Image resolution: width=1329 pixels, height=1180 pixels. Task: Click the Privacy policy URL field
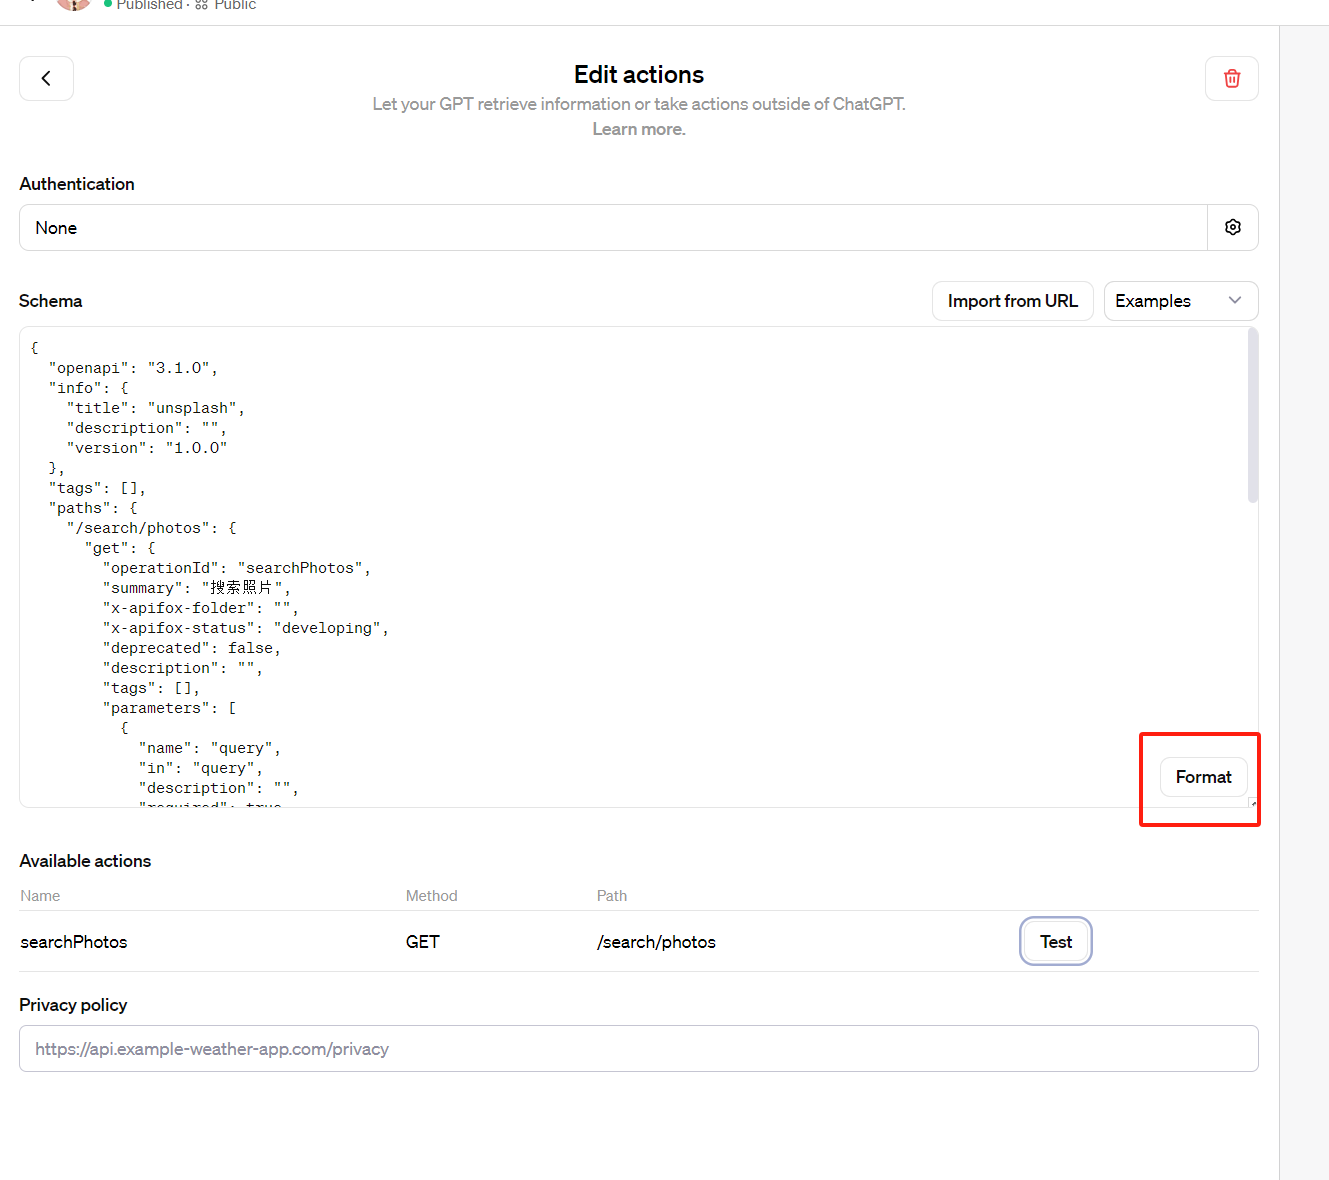(639, 1048)
